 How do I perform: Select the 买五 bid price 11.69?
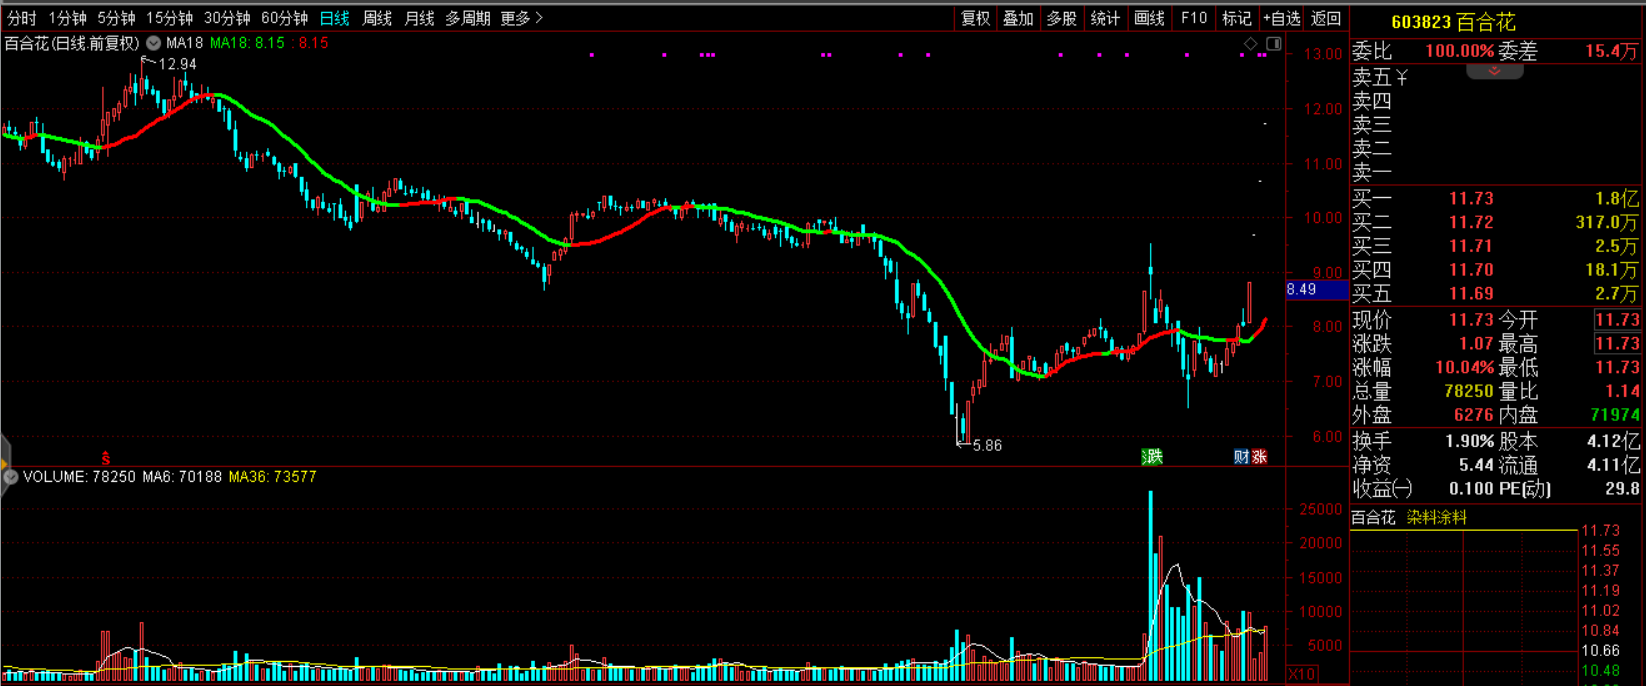click(x=1471, y=293)
